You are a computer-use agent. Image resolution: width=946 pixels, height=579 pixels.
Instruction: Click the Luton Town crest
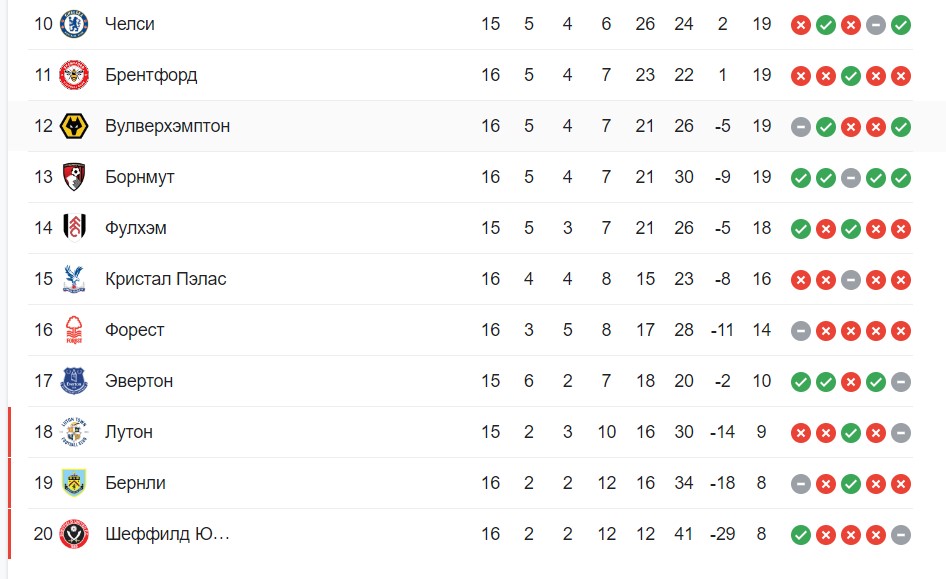[74, 432]
